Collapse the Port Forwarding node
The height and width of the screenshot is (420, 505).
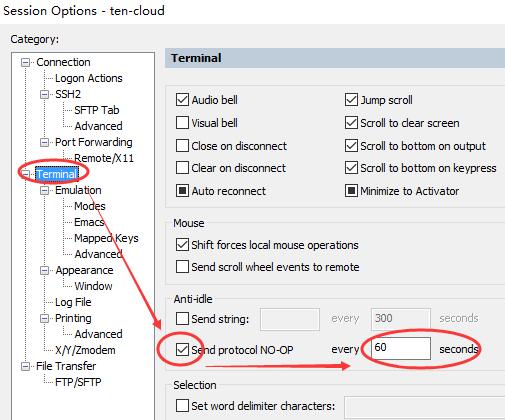pos(44,142)
